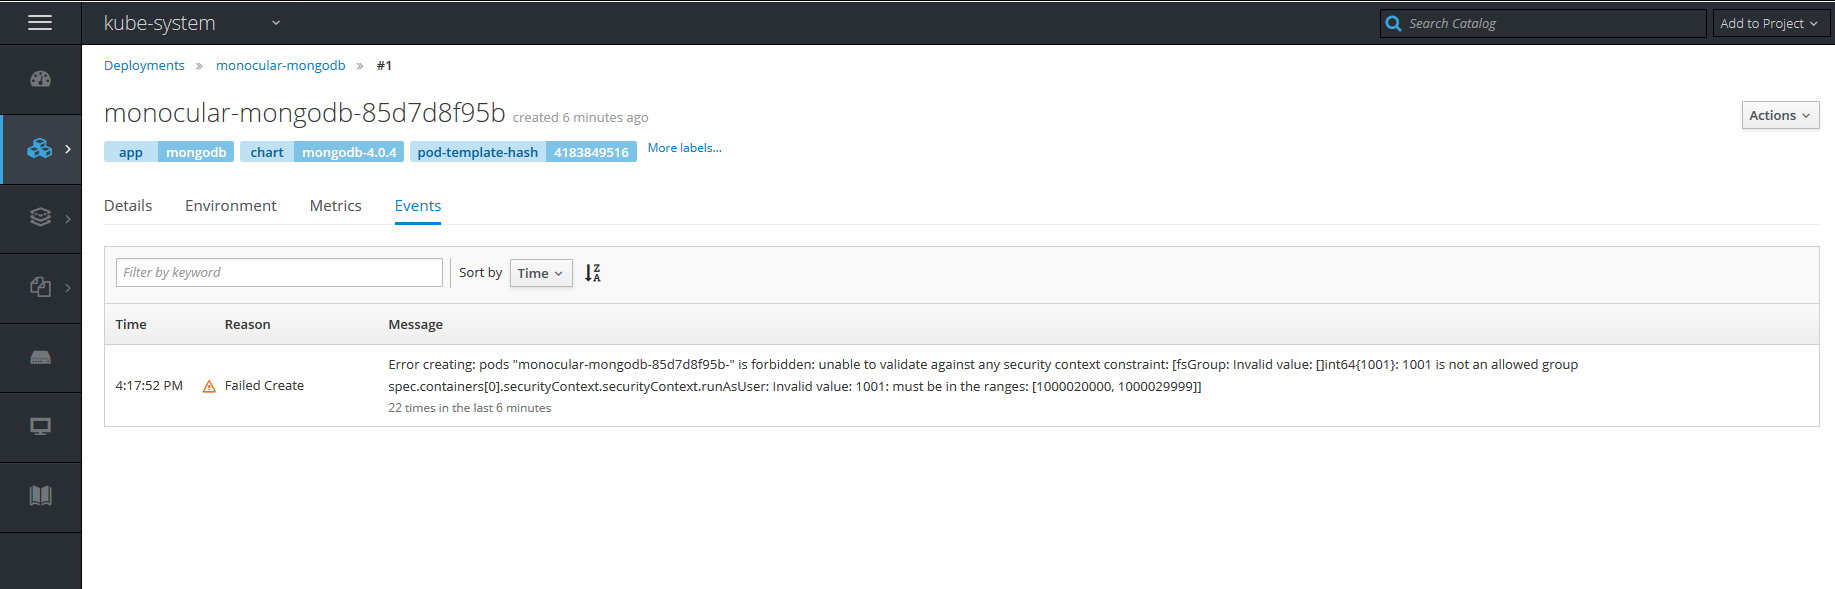Open the Builds layers sidebar icon

[40, 217]
